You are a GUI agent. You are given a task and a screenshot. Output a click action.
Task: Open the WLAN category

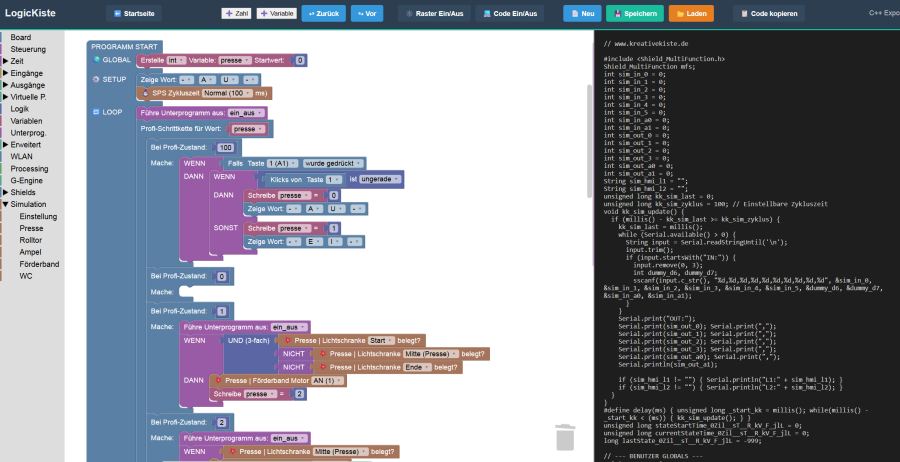click(x=21, y=157)
